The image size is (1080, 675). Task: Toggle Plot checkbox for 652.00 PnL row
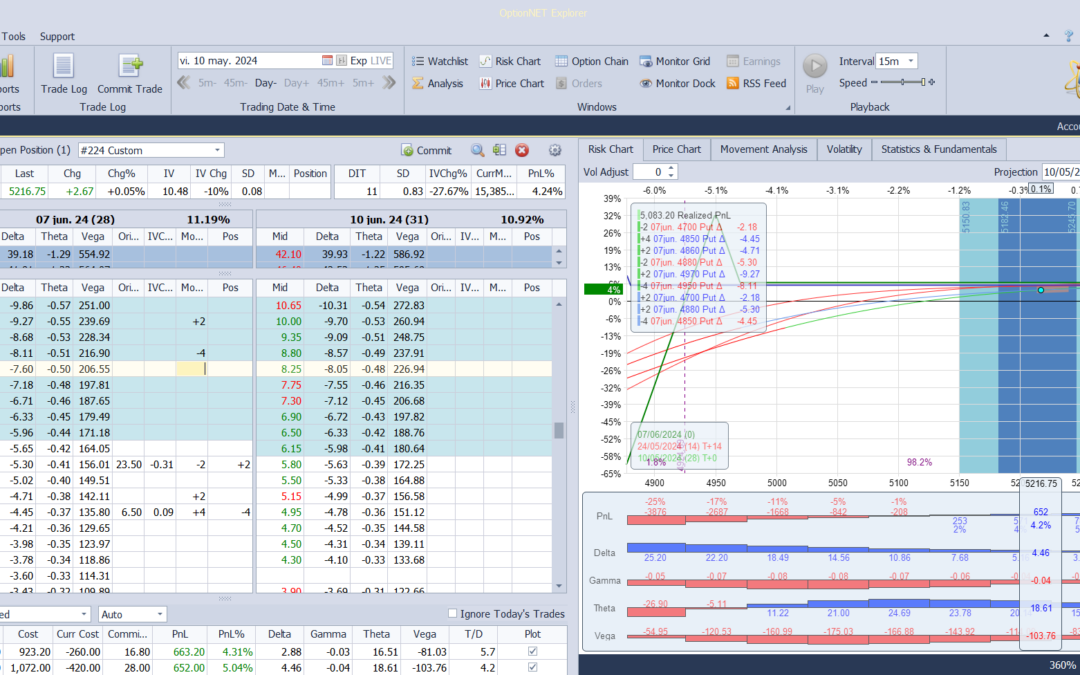[532, 667]
